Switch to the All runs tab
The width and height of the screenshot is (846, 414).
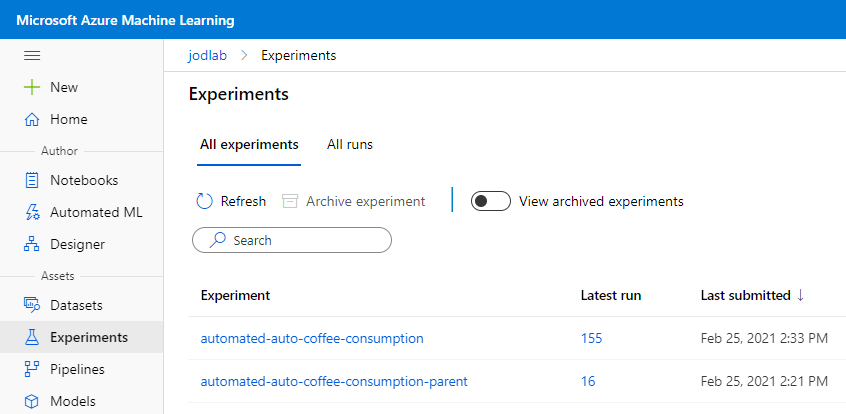(350, 145)
